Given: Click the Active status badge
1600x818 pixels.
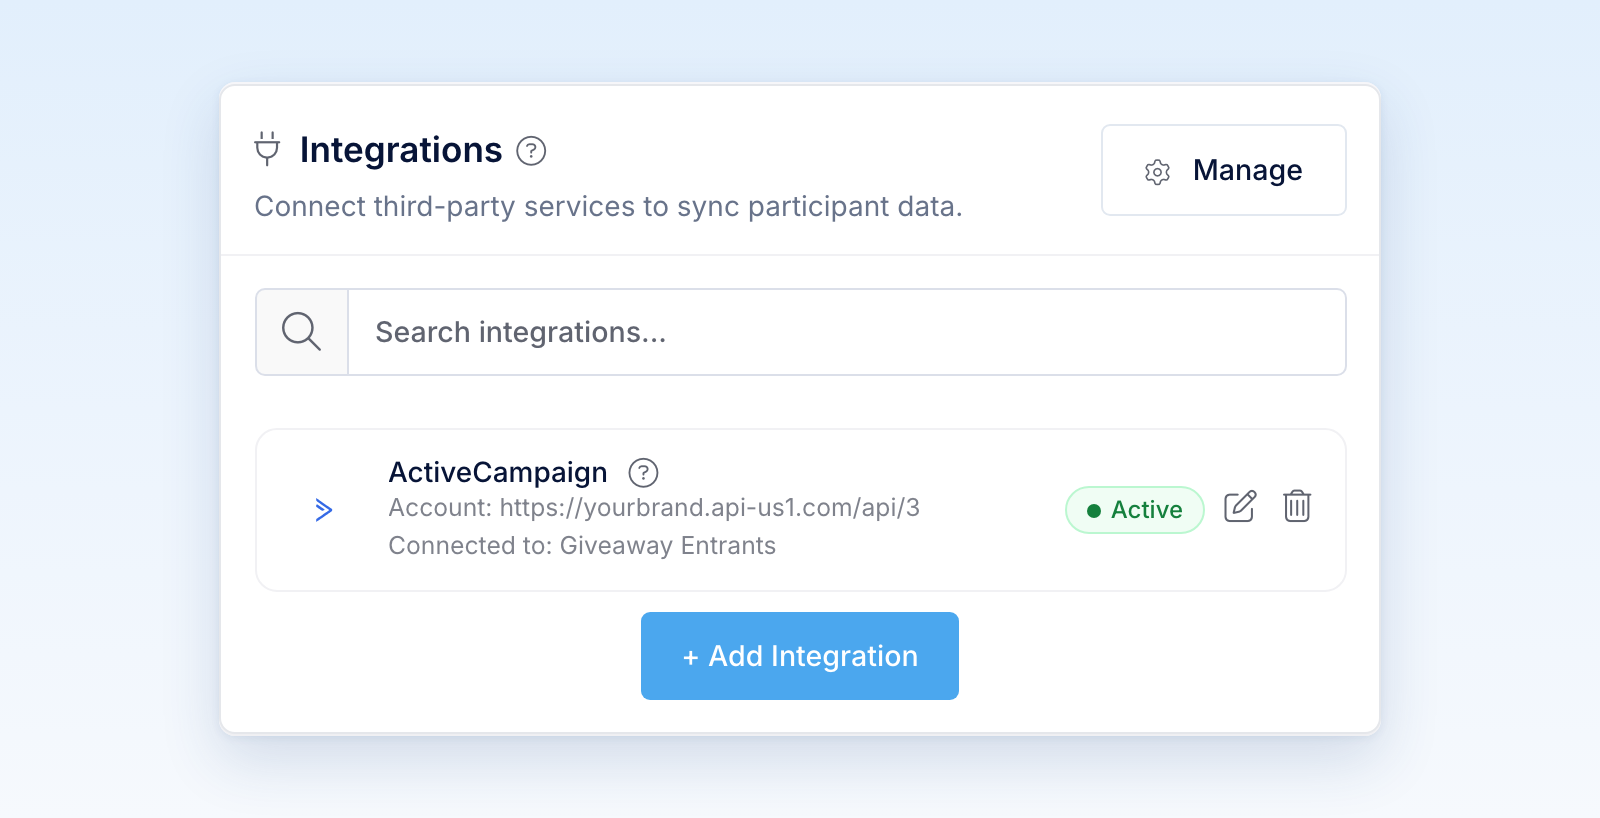Looking at the screenshot, I should coord(1134,510).
